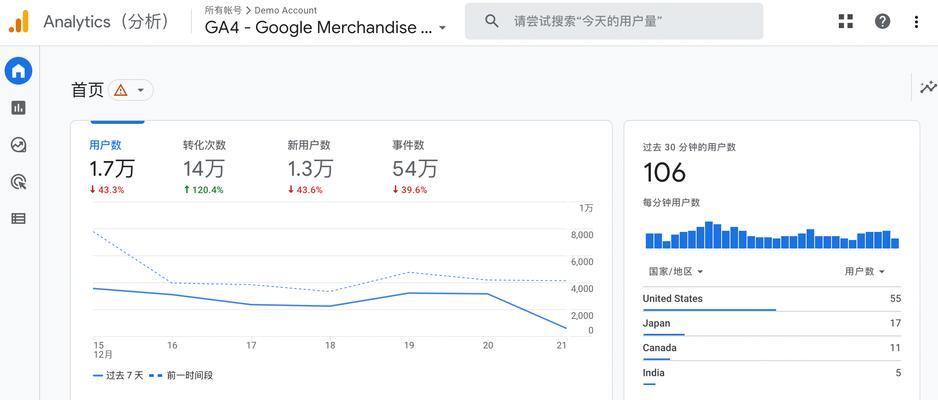Click the United States country row
Image resolution: width=938 pixels, height=400 pixels.
[x=772, y=299]
